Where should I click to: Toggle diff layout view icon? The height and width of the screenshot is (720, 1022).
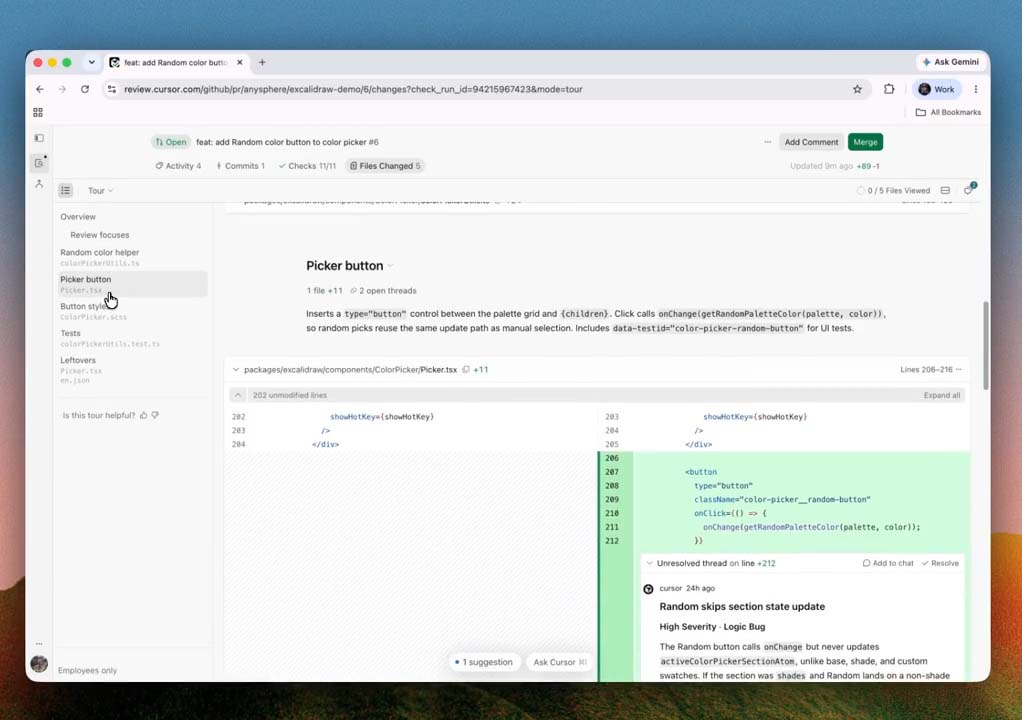945,191
